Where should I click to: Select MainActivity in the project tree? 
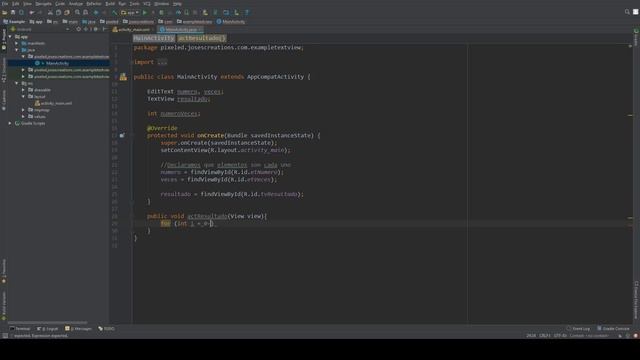tap(58, 63)
